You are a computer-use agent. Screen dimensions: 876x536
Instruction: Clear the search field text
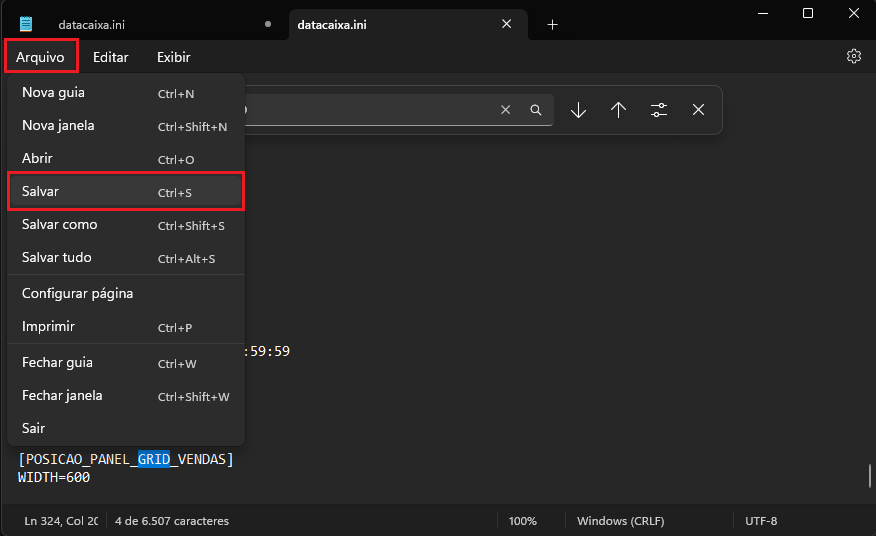[505, 110]
